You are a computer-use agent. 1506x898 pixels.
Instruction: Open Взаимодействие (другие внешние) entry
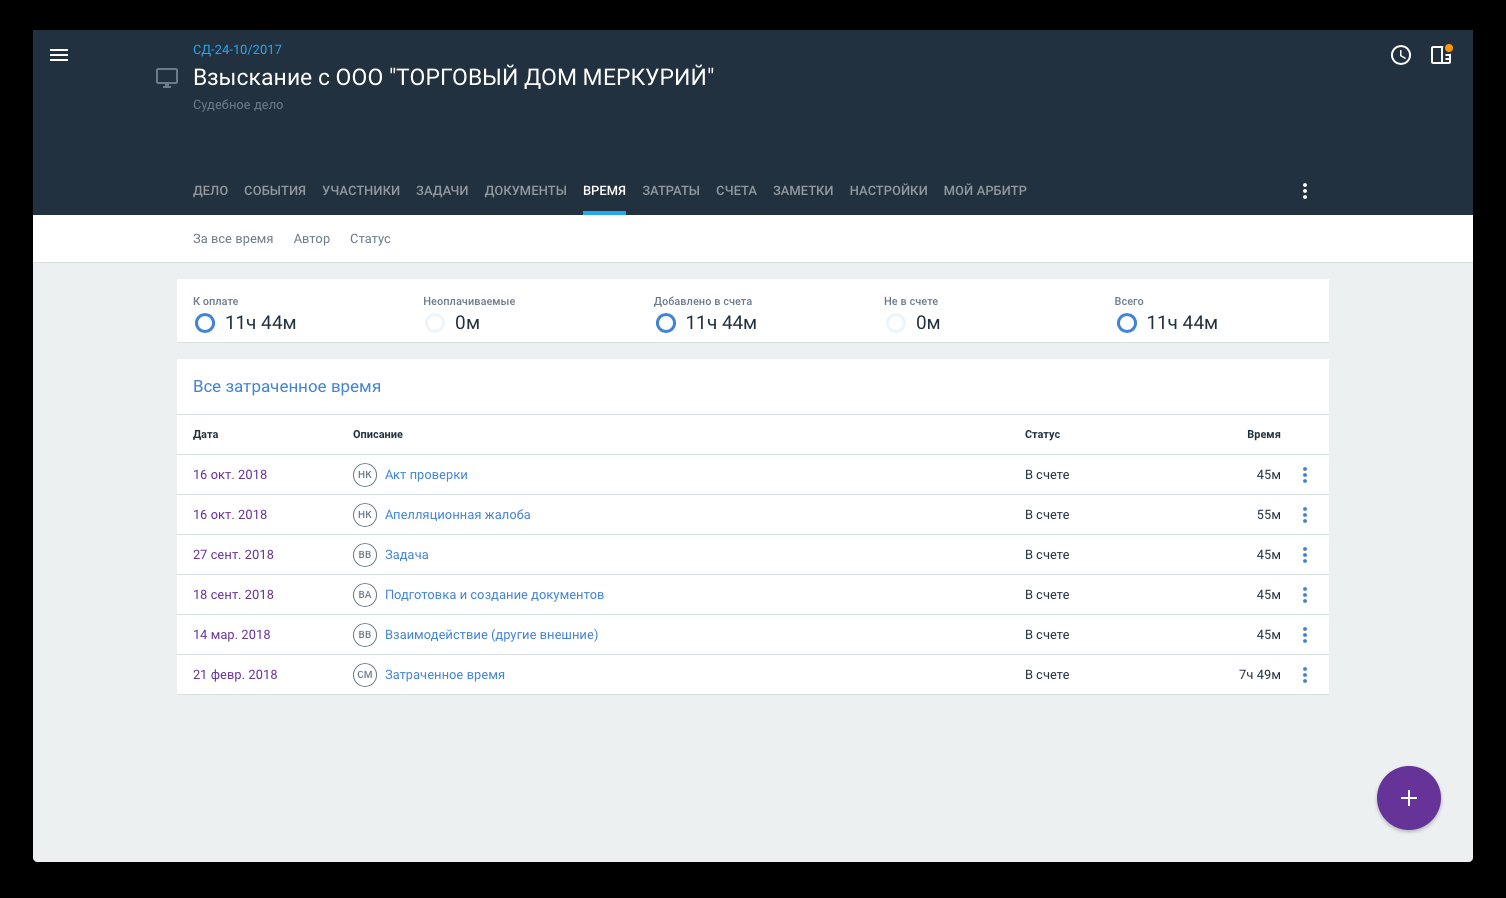(491, 635)
